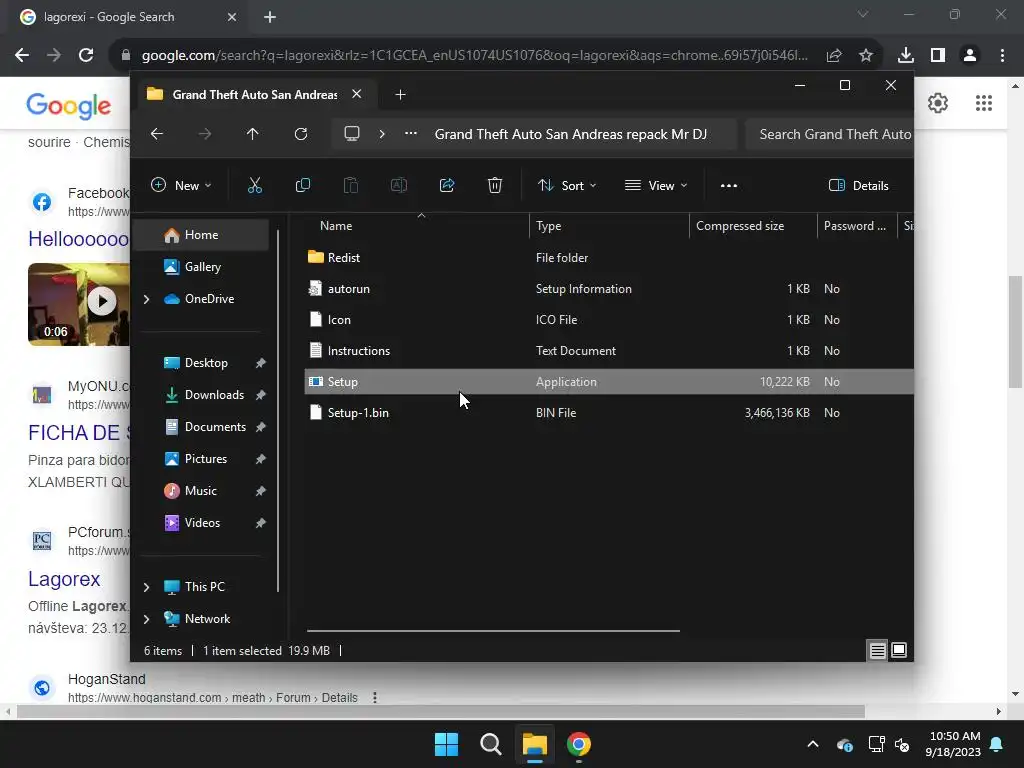Click the Chrome icon on the taskbar
This screenshot has height=768, width=1024.
[579, 744]
